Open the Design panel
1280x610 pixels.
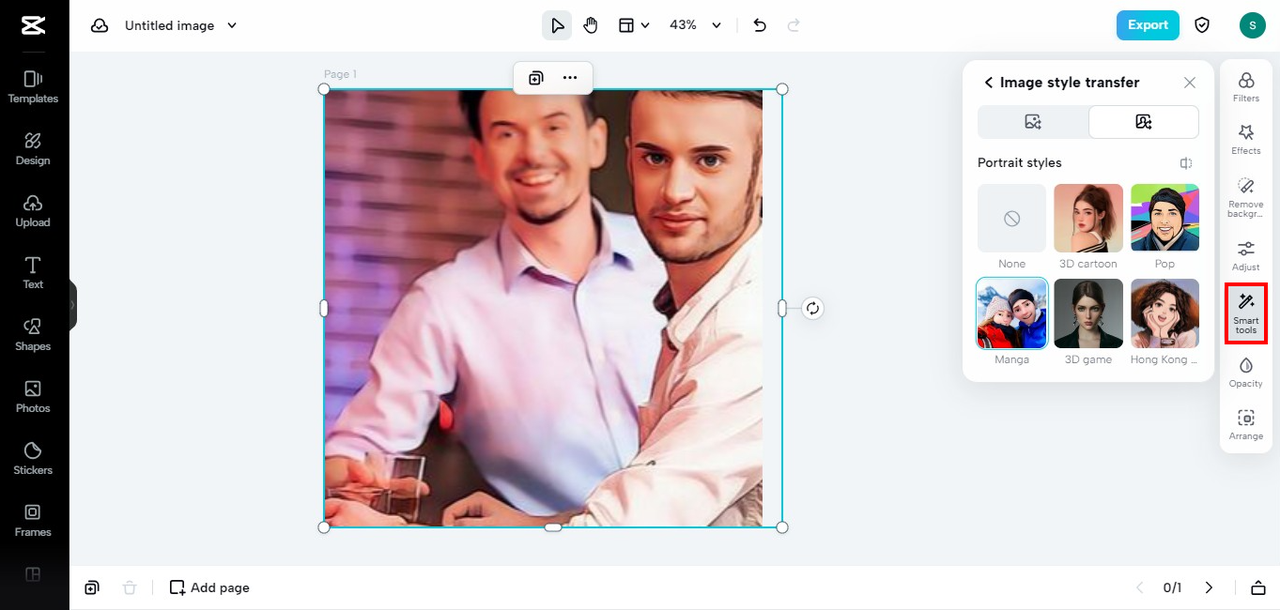pyautogui.click(x=33, y=149)
